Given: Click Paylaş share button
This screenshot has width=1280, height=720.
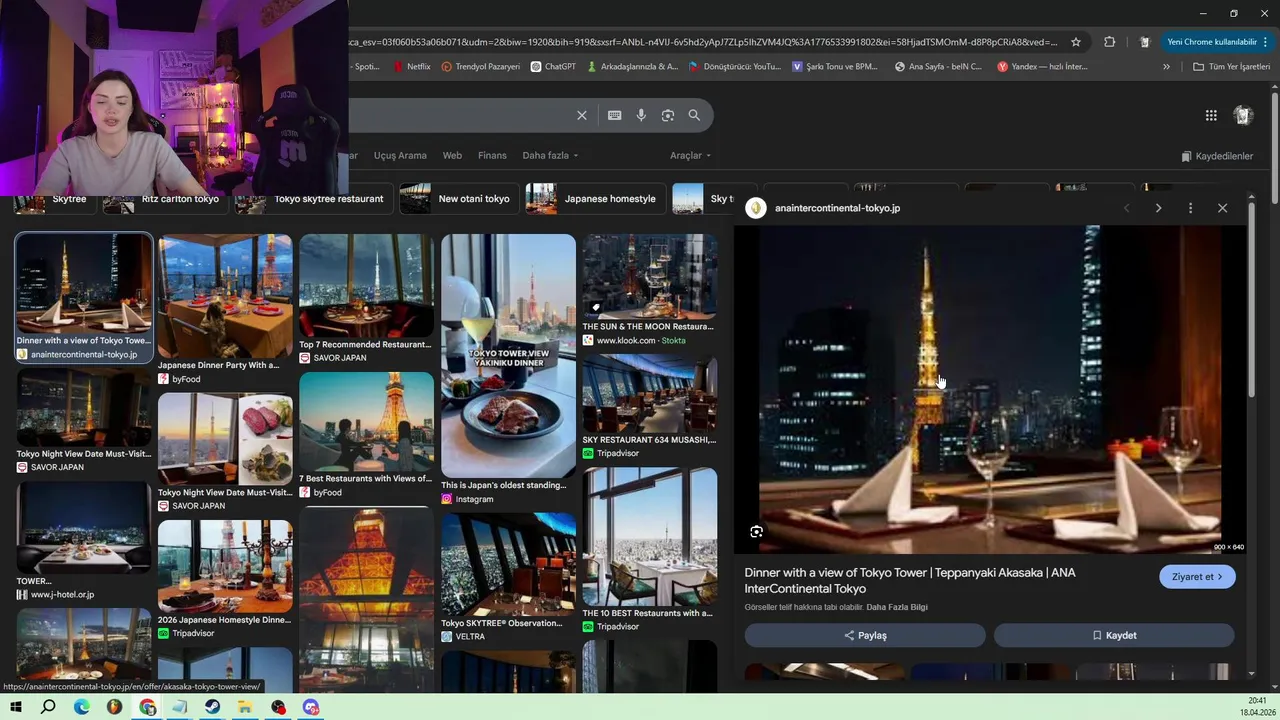Looking at the screenshot, I should [x=865, y=635].
